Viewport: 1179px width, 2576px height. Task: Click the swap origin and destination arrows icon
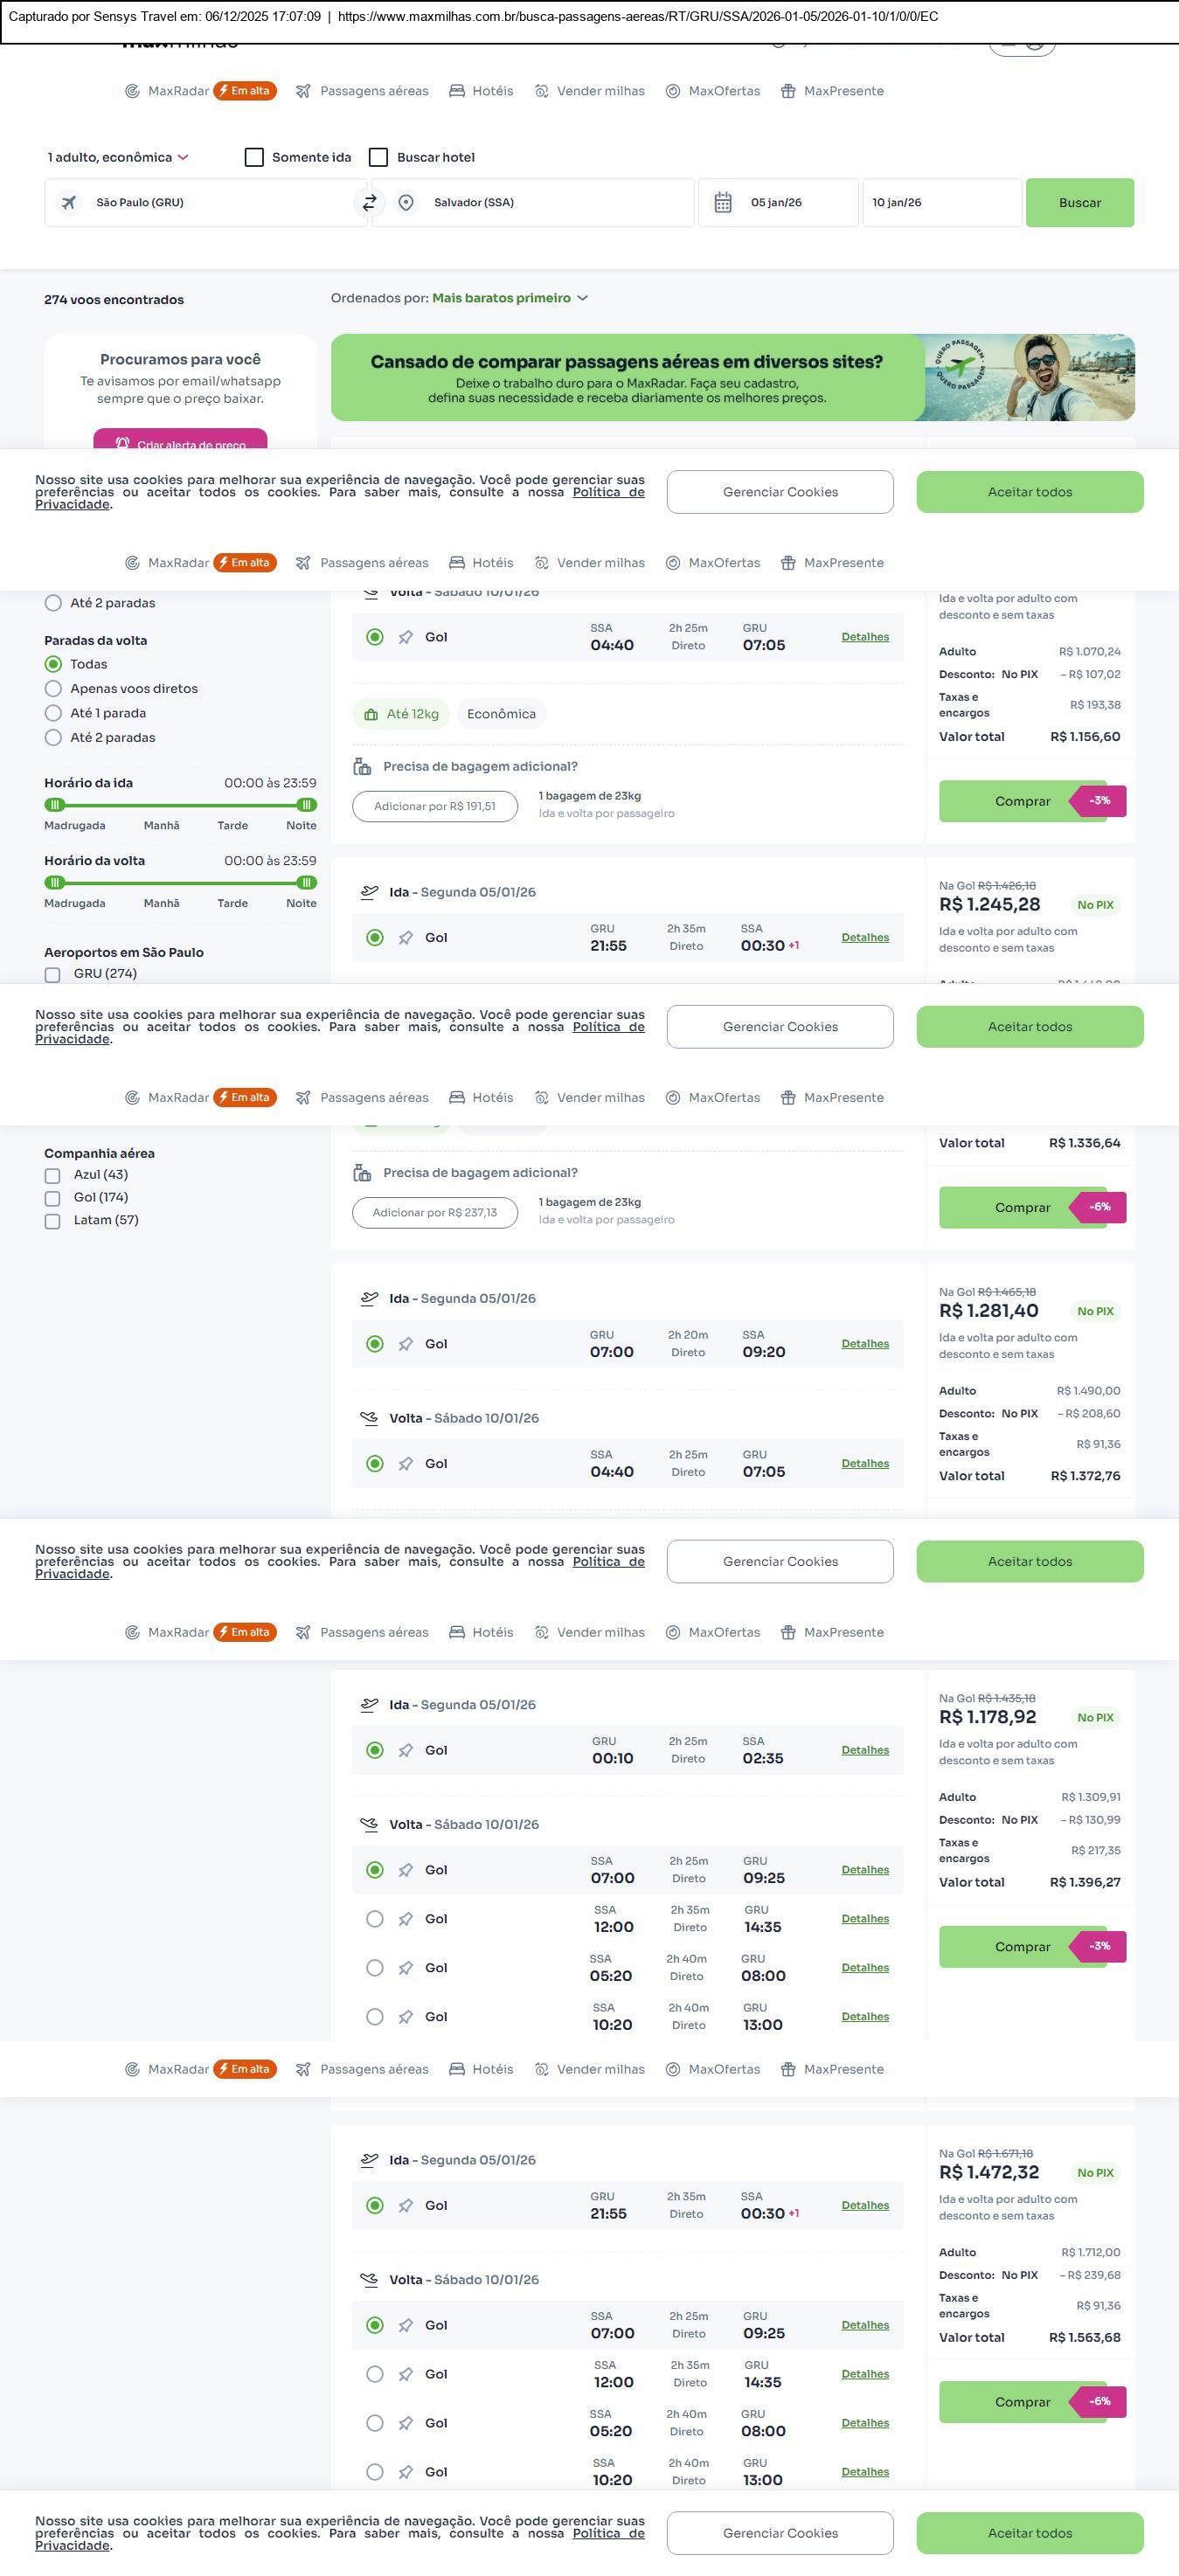(369, 203)
